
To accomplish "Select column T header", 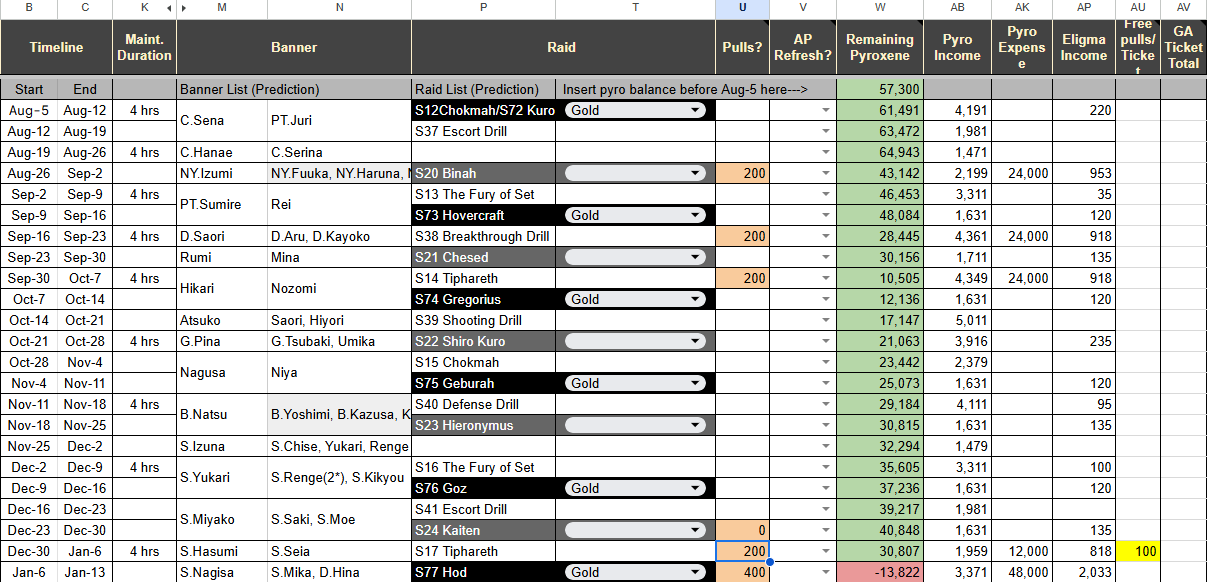I will 636,9.
